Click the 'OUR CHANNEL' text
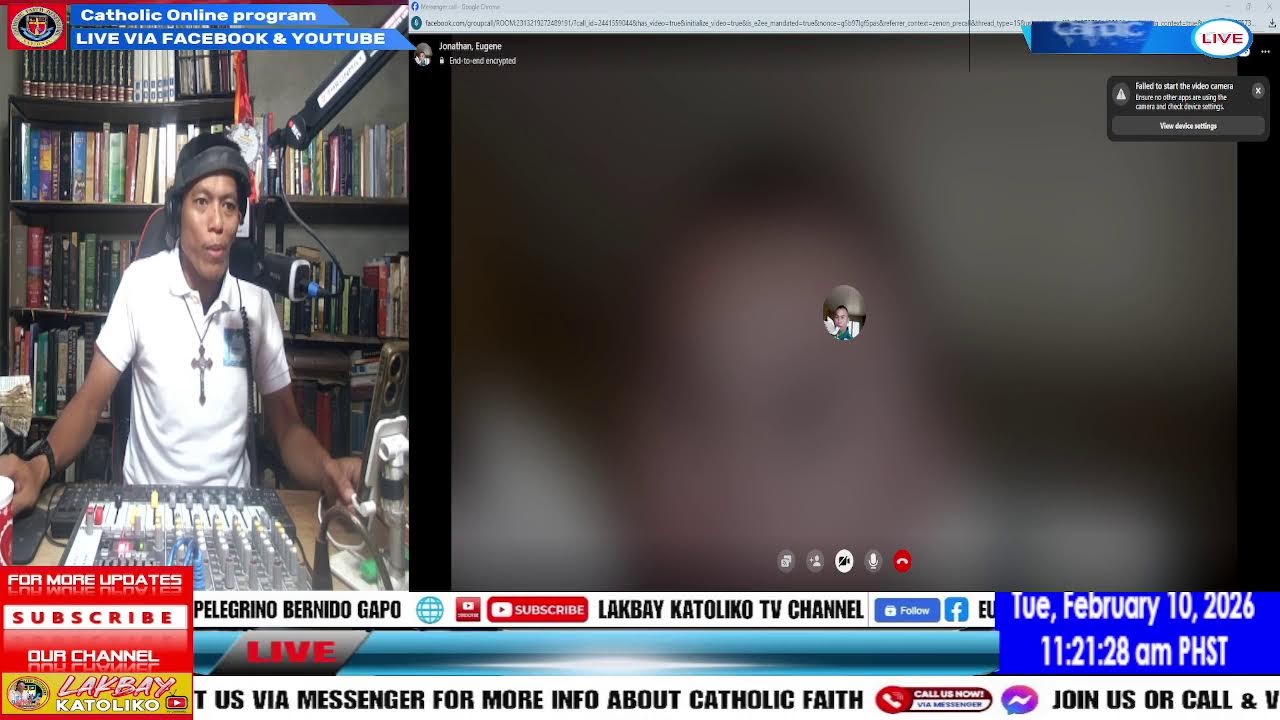Image resolution: width=1280 pixels, height=720 pixels. 93,657
